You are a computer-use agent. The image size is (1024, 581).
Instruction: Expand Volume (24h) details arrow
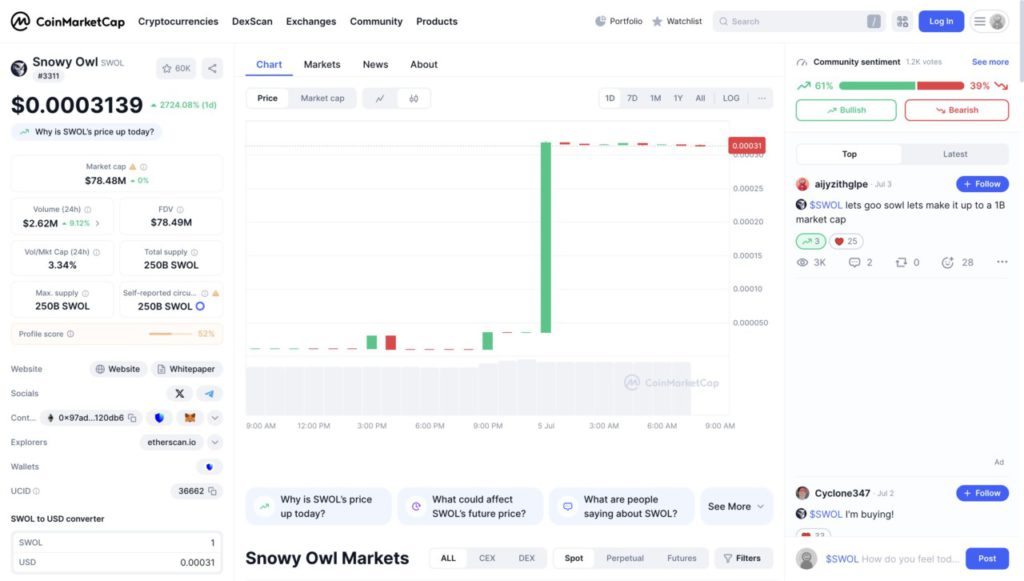(97, 223)
